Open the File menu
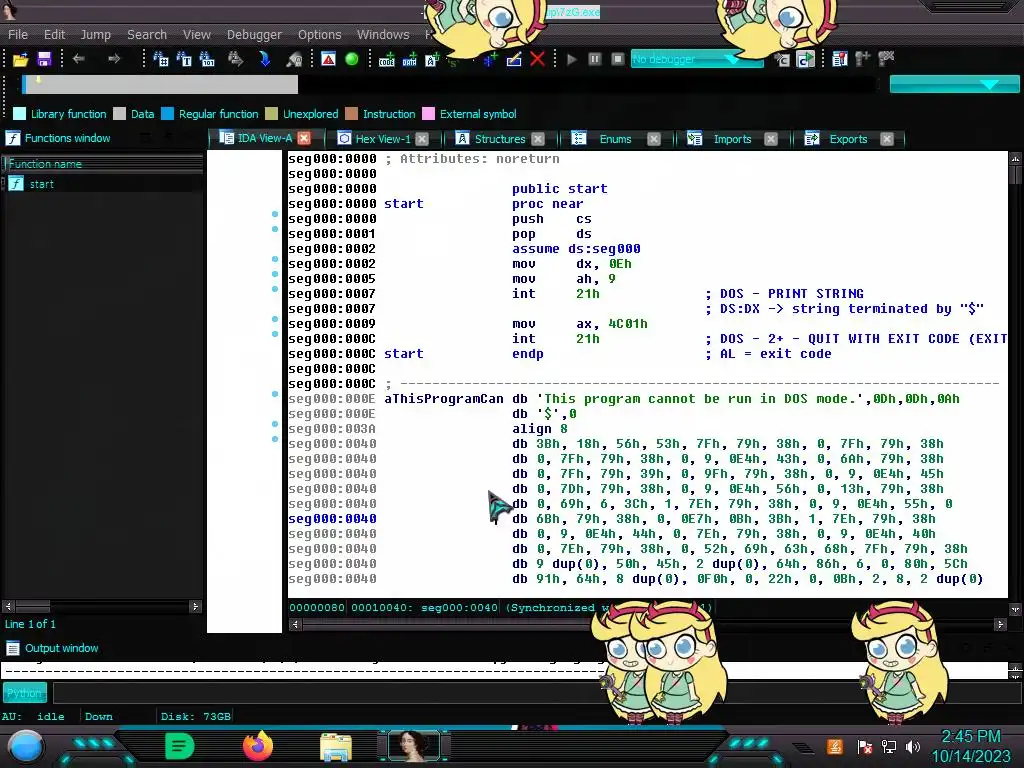Screen dimensions: 1024x768 (x=18, y=35)
